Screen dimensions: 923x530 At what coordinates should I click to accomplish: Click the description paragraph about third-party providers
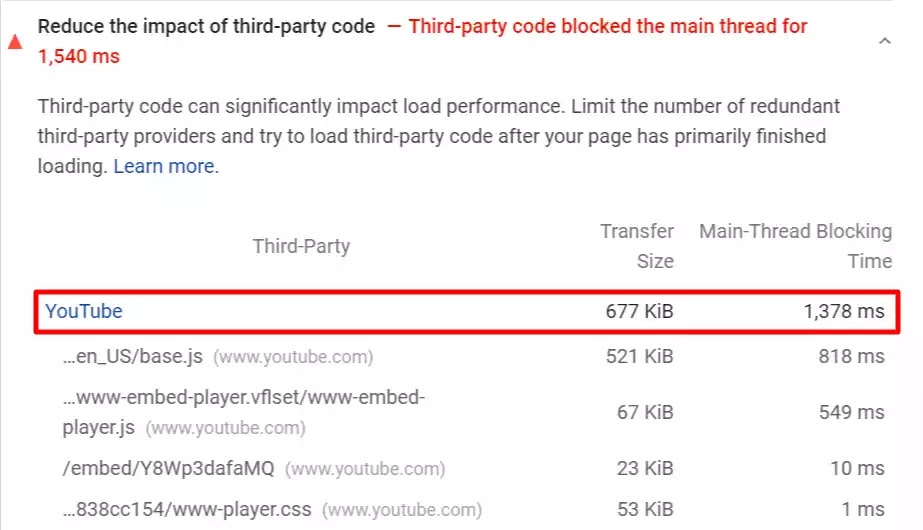pos(439,136)
